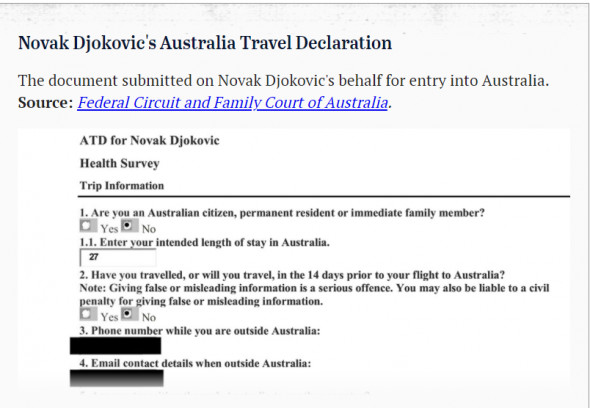Image resolution: width=590 pixels, height=408 pixels.
Task: Click the intended length of stay field
Action: click(118, 257)
